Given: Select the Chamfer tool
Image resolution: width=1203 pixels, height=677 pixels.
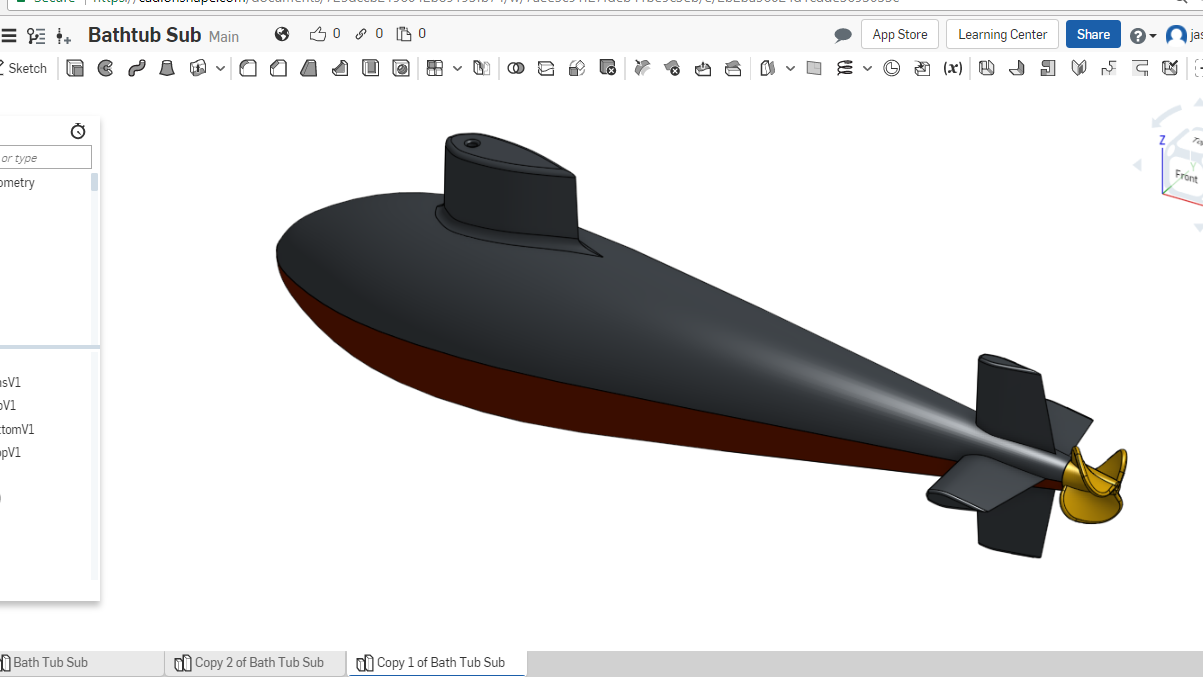Looking at the screenshot, I should 279,69.
